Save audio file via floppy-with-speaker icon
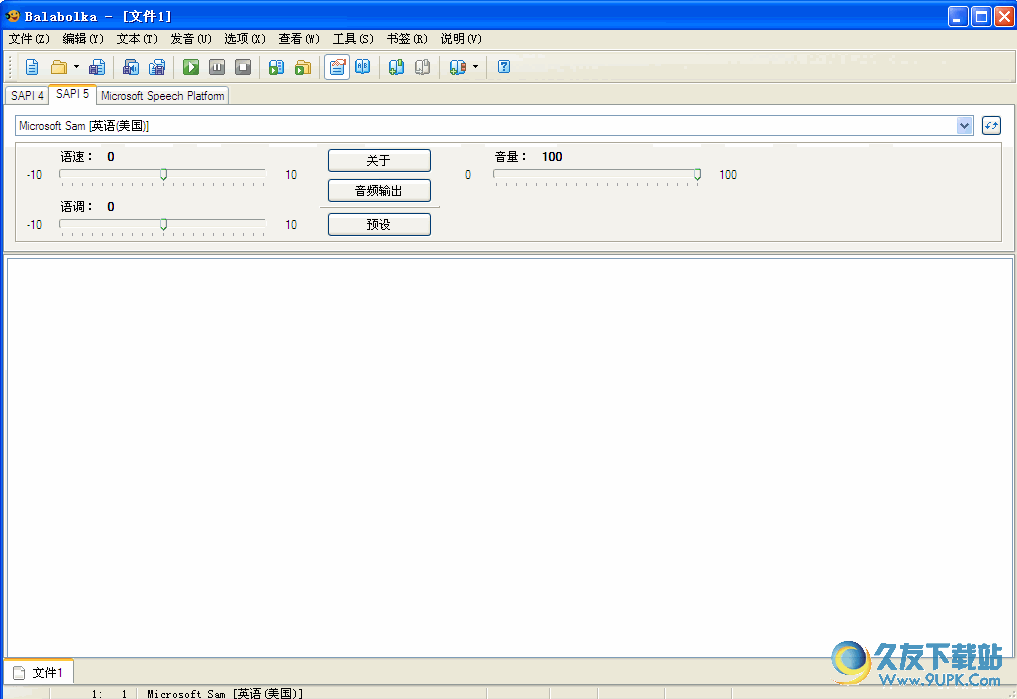 131,67
